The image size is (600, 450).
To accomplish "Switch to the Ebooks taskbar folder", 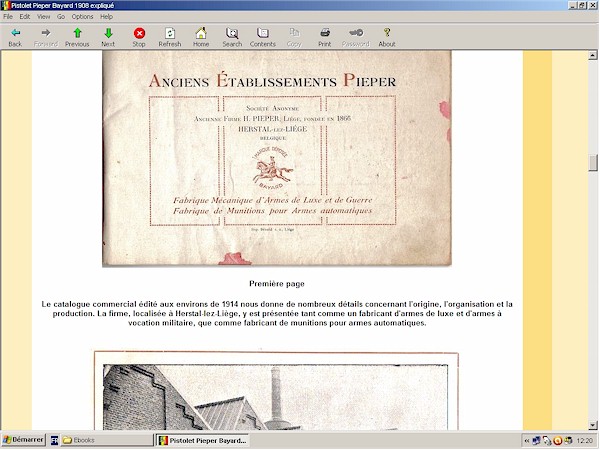I will coord(107,440).
